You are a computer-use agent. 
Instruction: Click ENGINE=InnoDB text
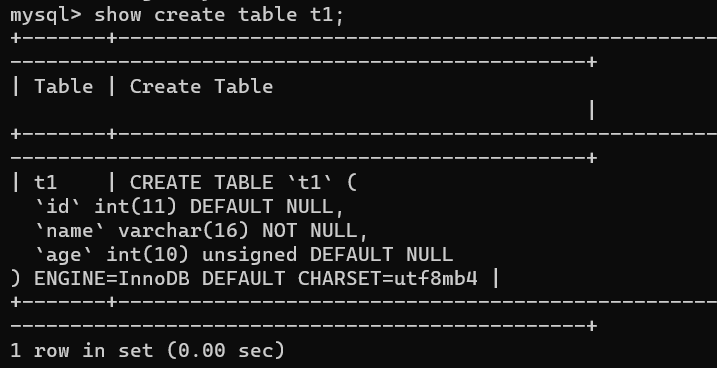[112, 278]
